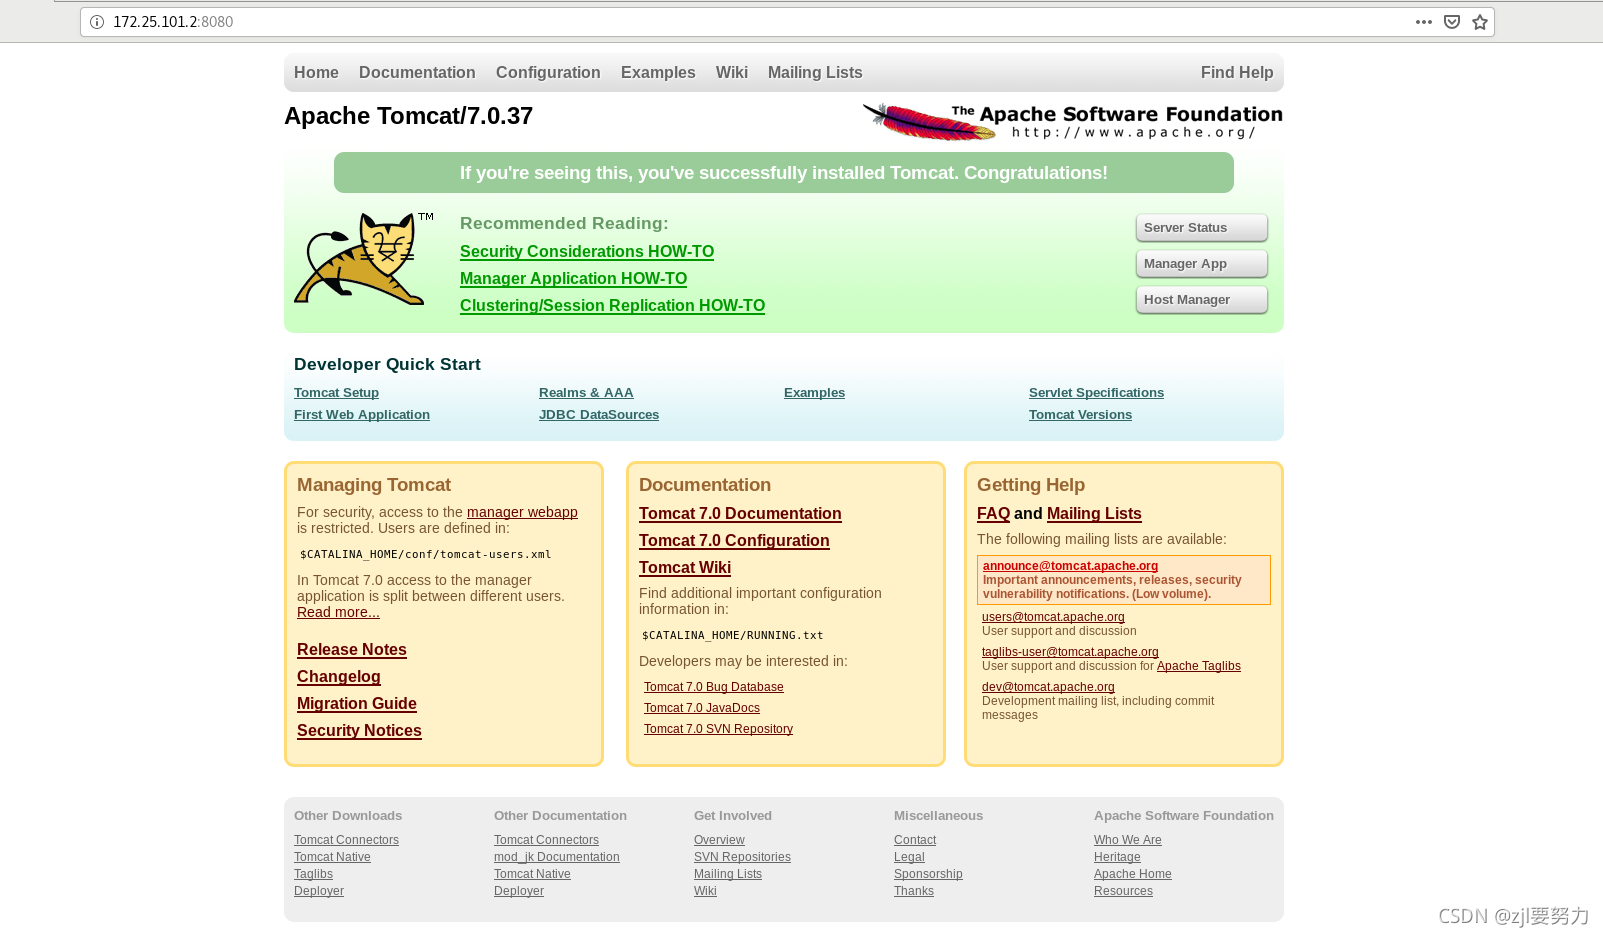1603x937 pixels.
Task: Click dev@tomcat.apache.org mailing list
Action: tap(1048, 687)
